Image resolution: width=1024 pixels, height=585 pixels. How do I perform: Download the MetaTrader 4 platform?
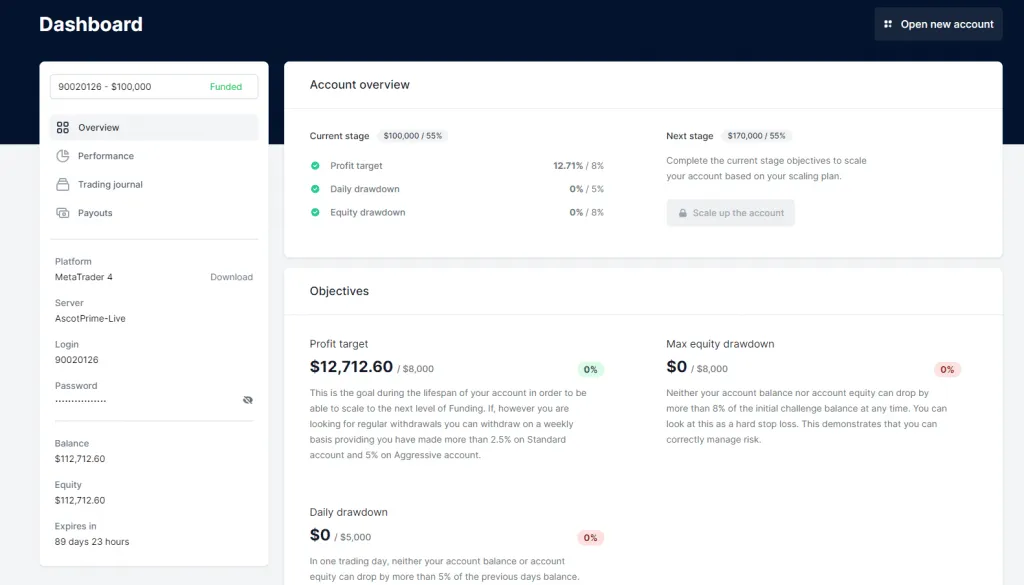coord(231,277)
